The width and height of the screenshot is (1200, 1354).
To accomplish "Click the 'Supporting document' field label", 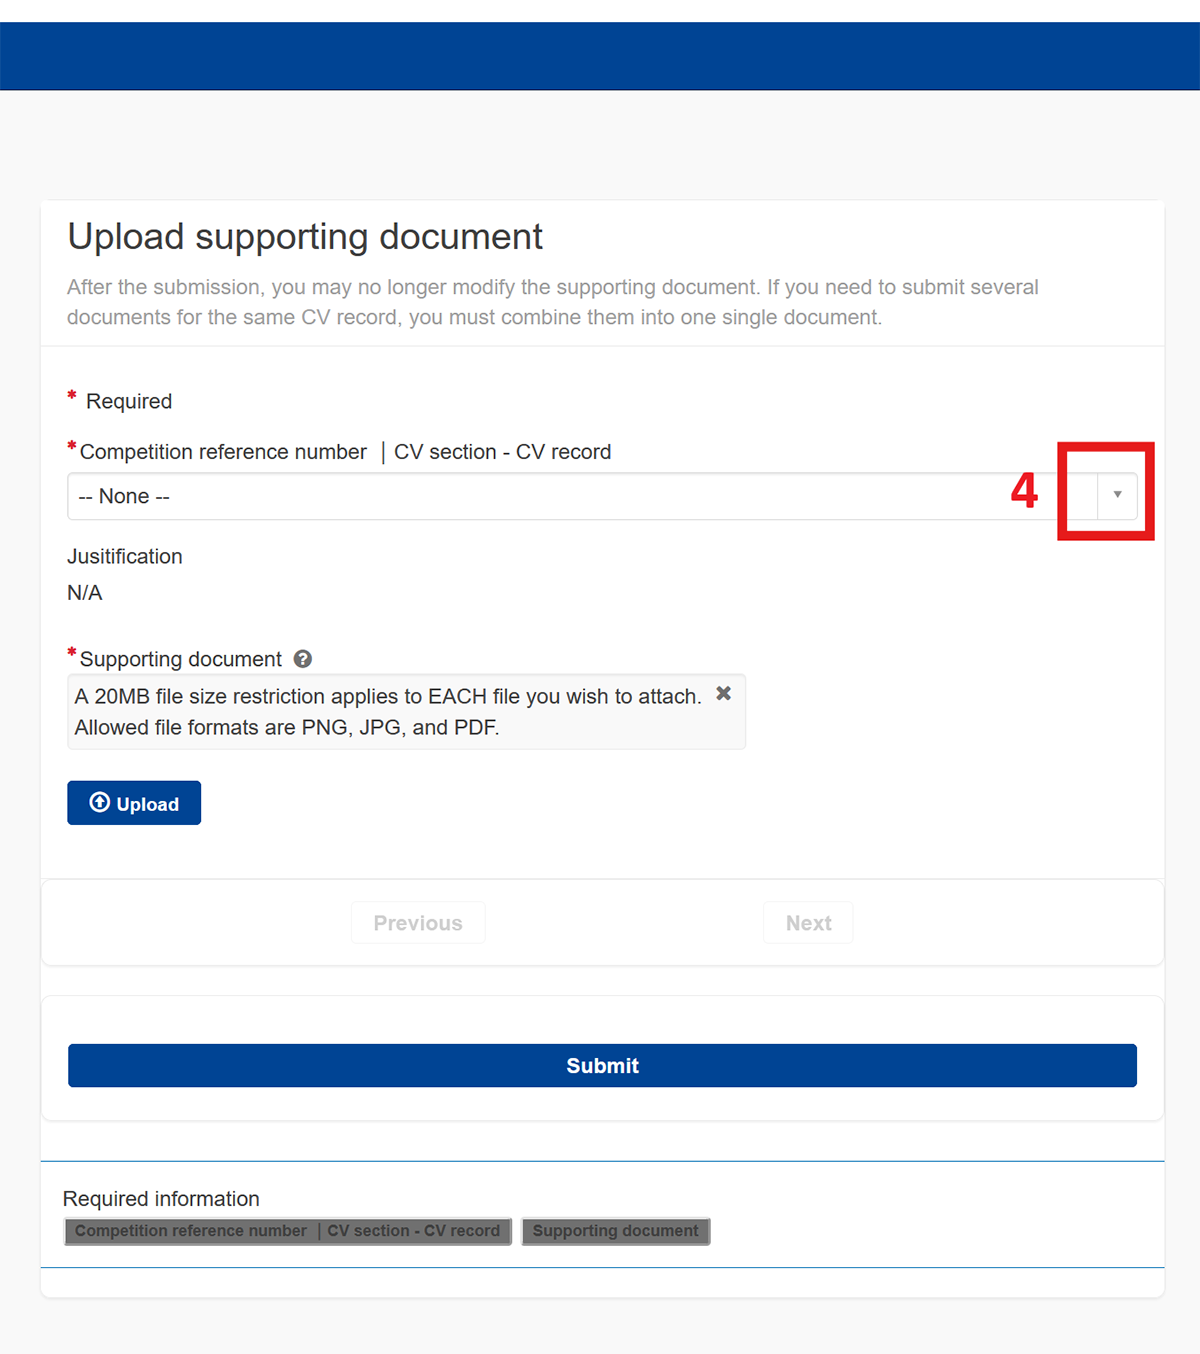I will (181, 659).
